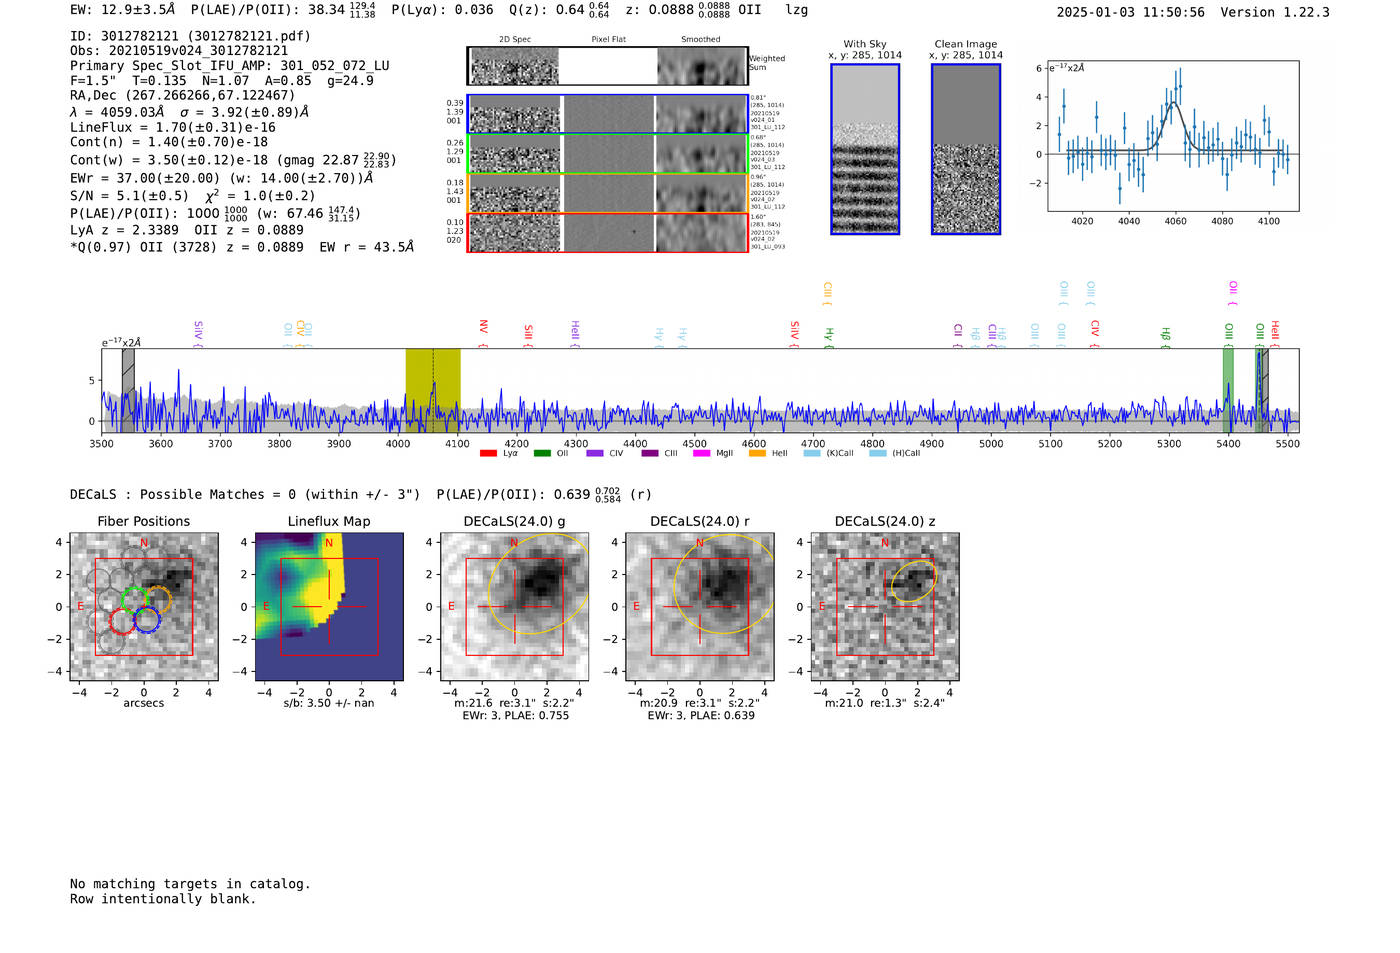Click the red dashed fiber circle
Image resolution: width=1400 pixels, height=953 pixels.
(123, 621)
